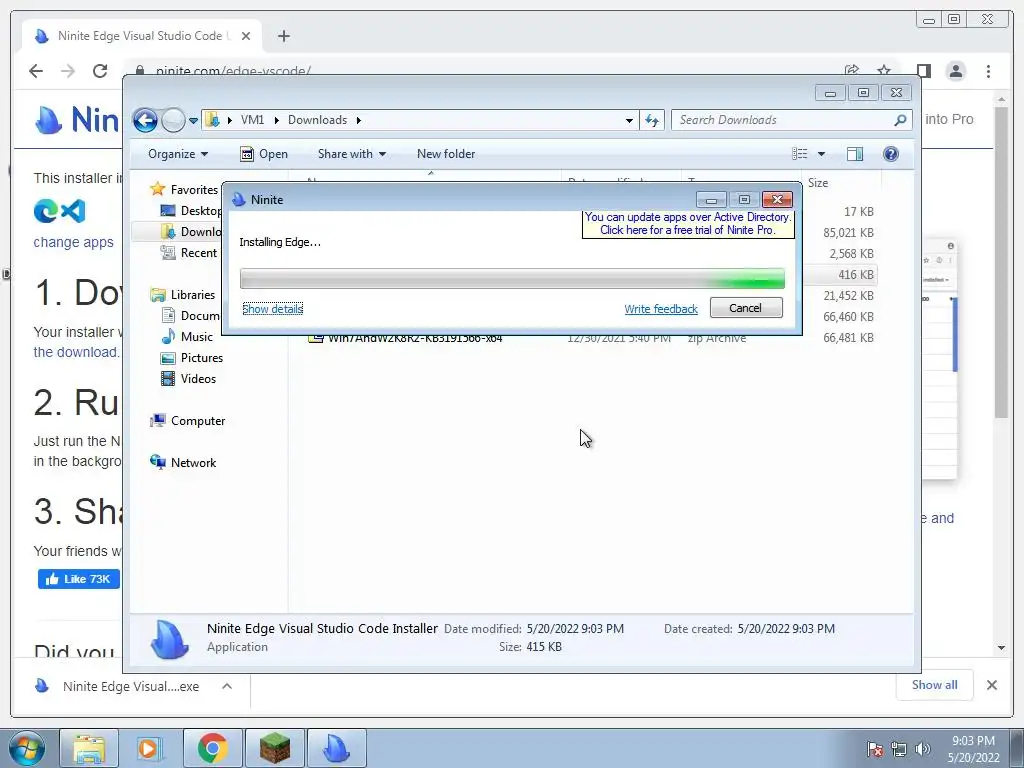1024x768 pixels.
Task: Click the network icon in system tray
Action: tap(899, 749)
